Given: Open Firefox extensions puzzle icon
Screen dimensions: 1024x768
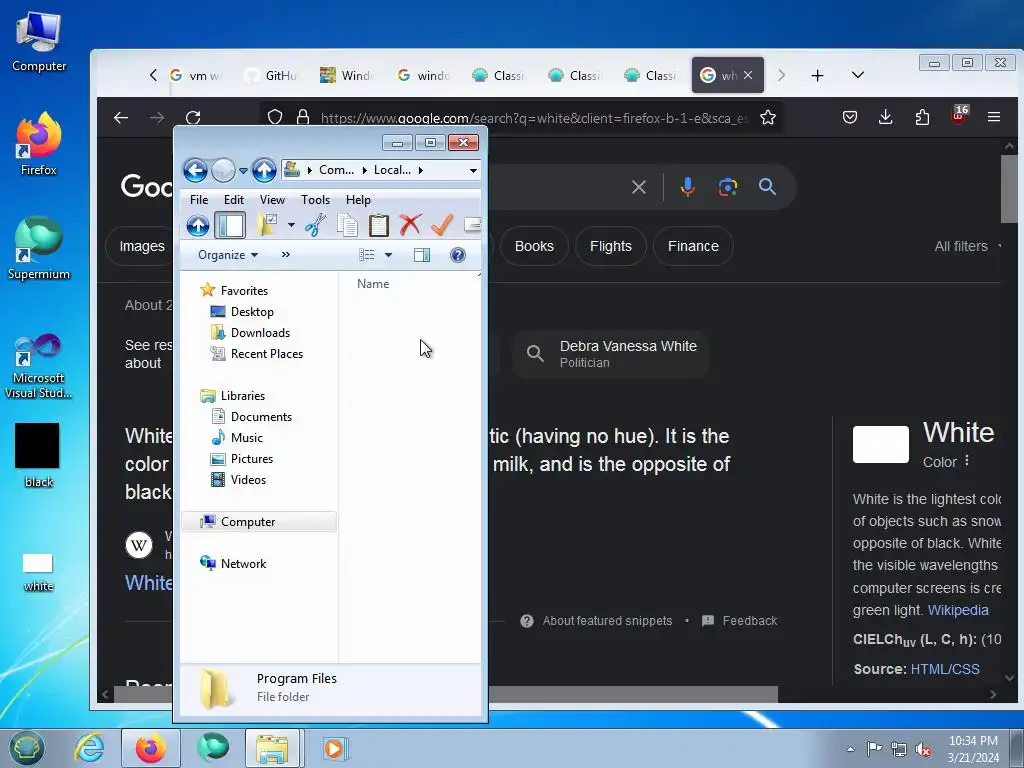Looking at the screenshot, I should 922,118.
